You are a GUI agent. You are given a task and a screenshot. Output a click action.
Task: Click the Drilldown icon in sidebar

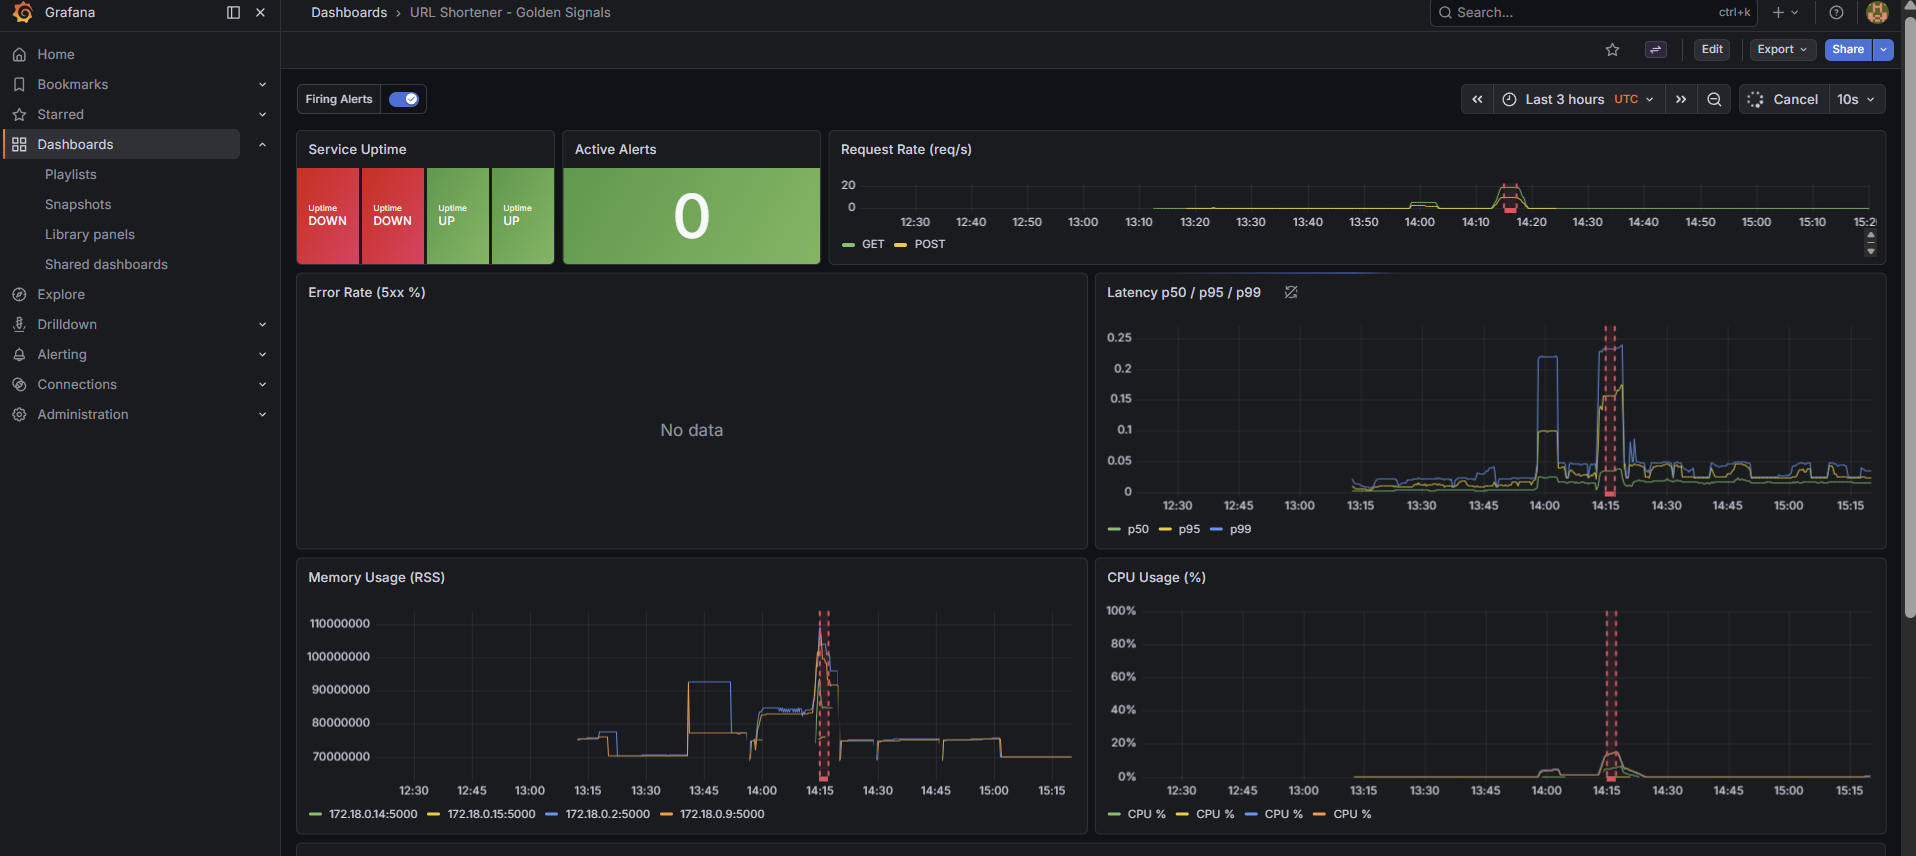19,324
